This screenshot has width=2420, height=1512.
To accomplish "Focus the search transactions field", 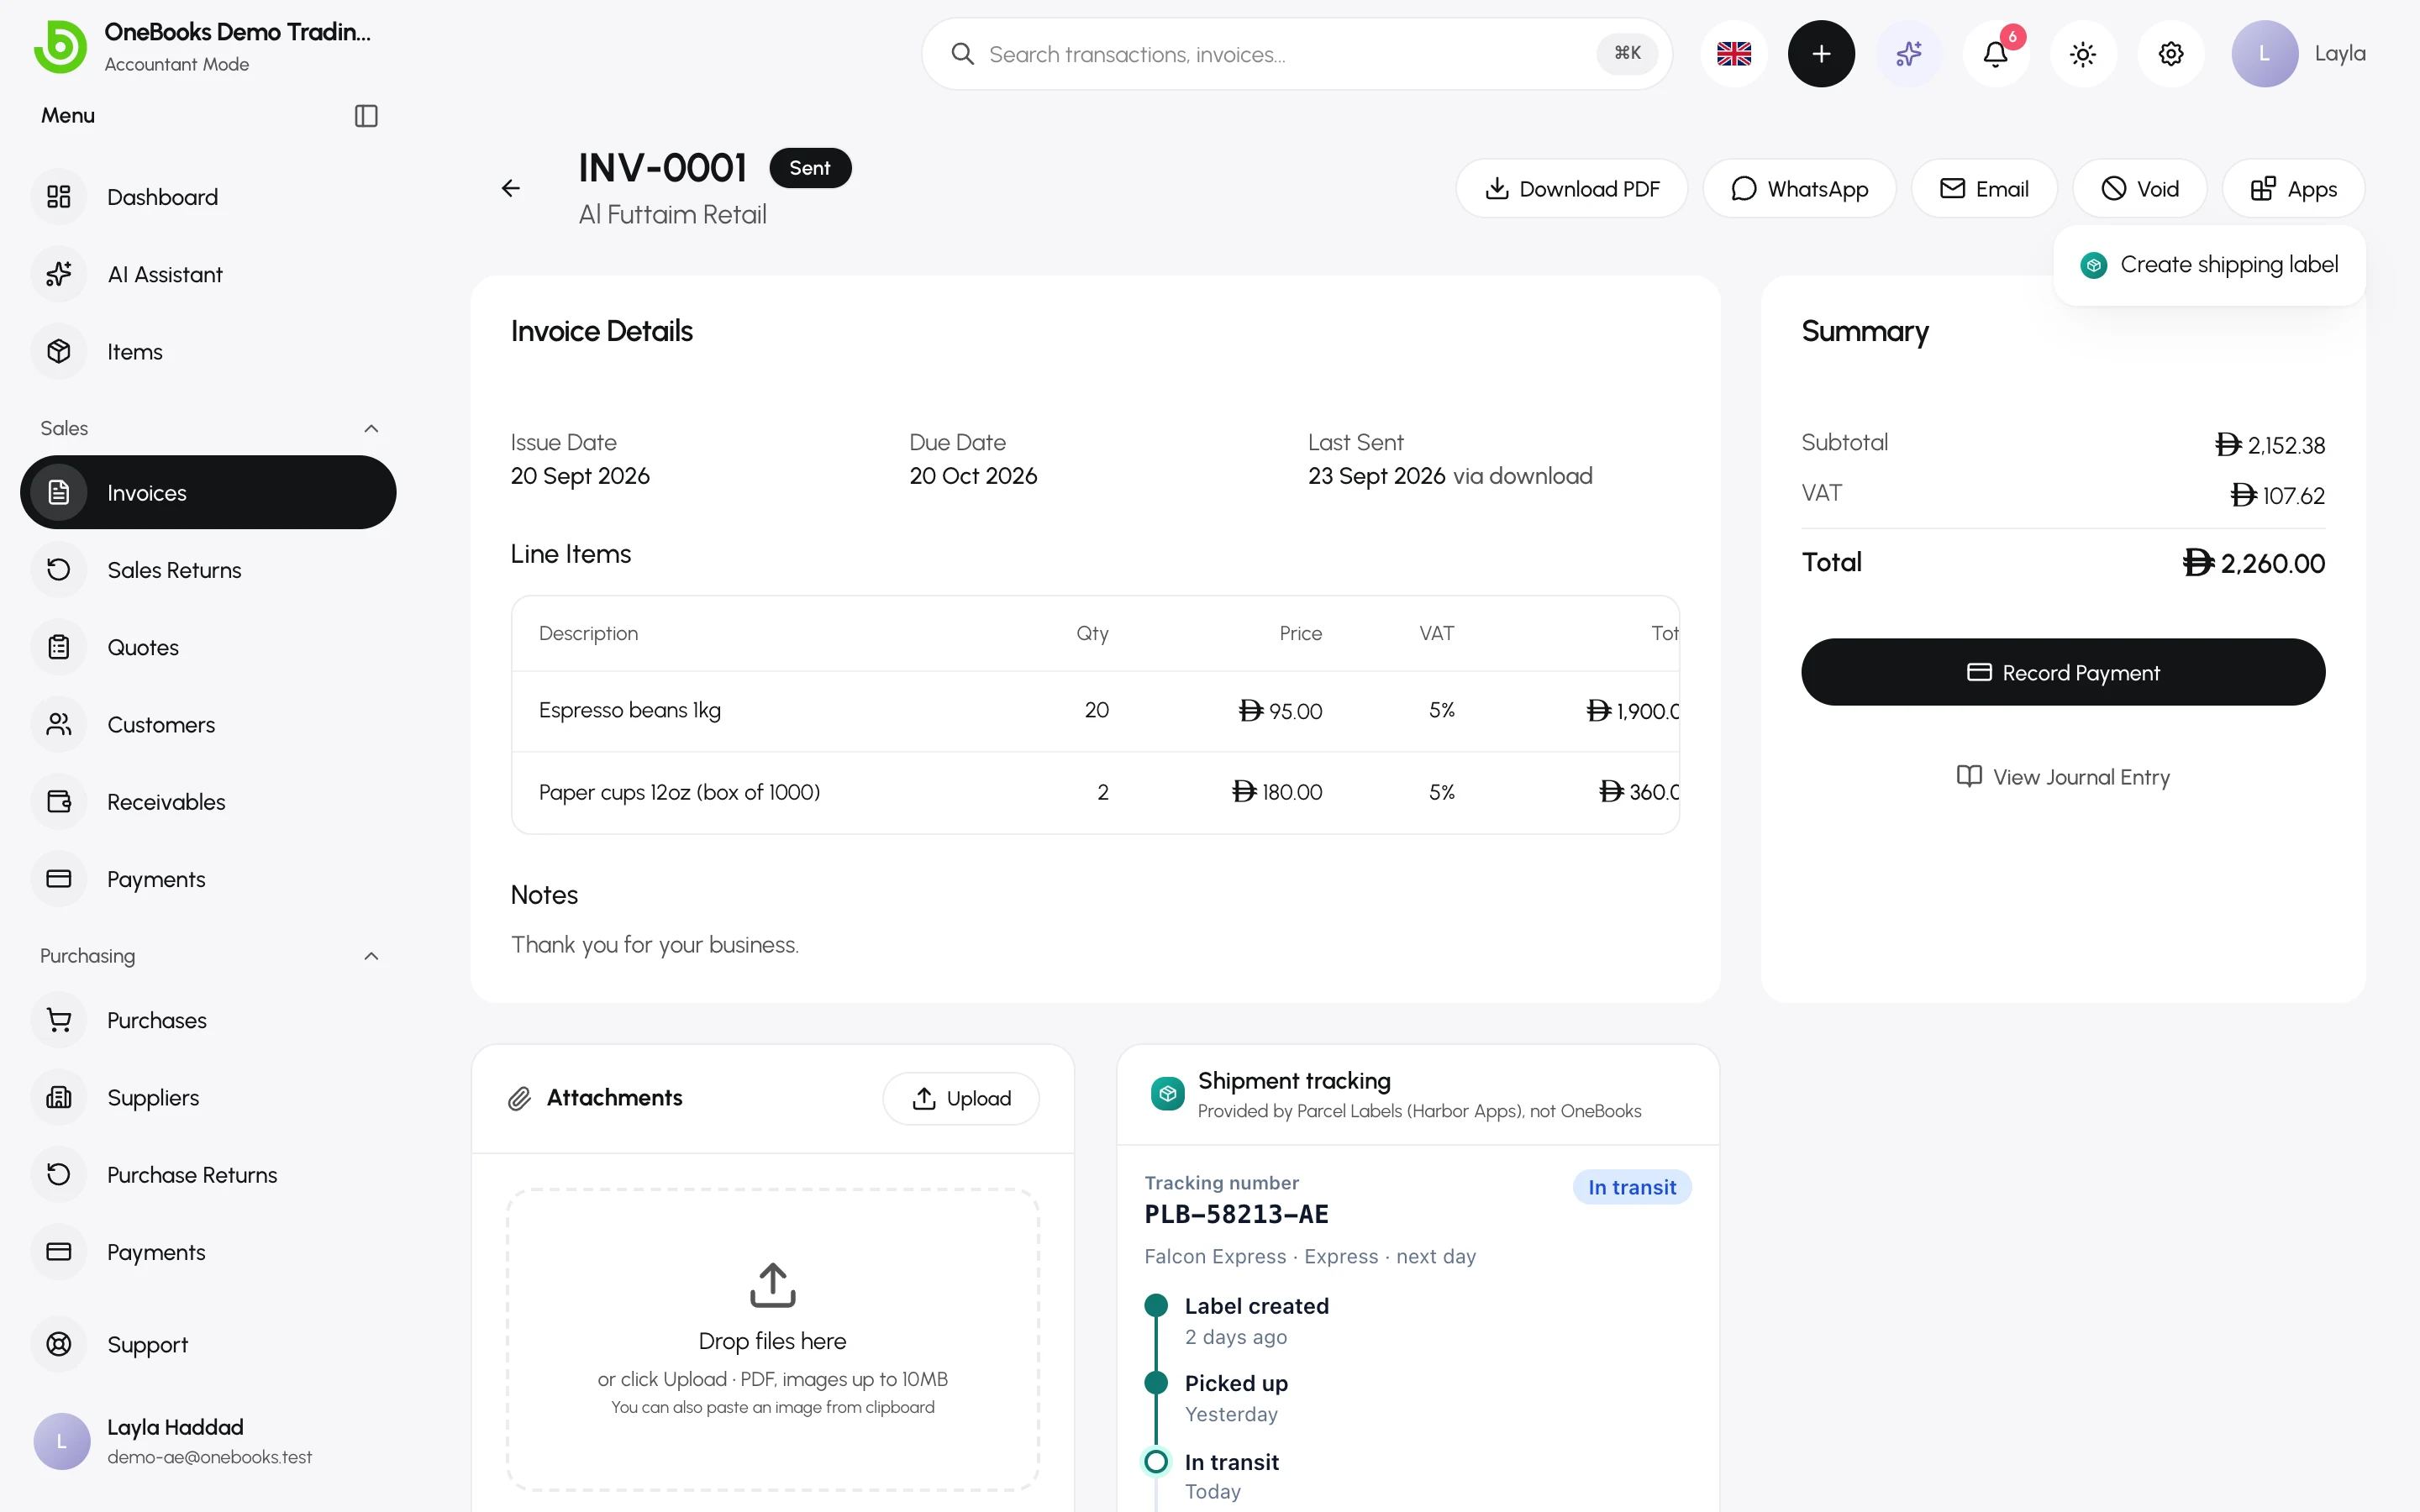I will pyautogui.click(x=1296, y=54).
